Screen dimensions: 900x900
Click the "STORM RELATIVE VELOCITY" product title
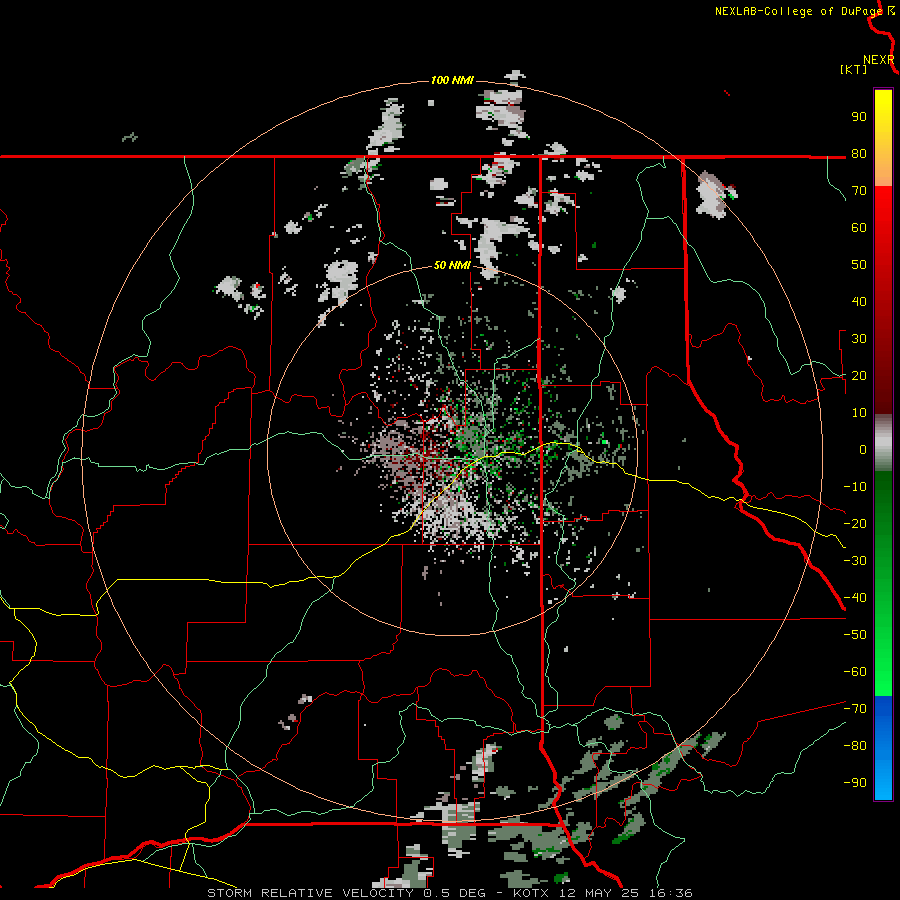click(x=309, y=893)
